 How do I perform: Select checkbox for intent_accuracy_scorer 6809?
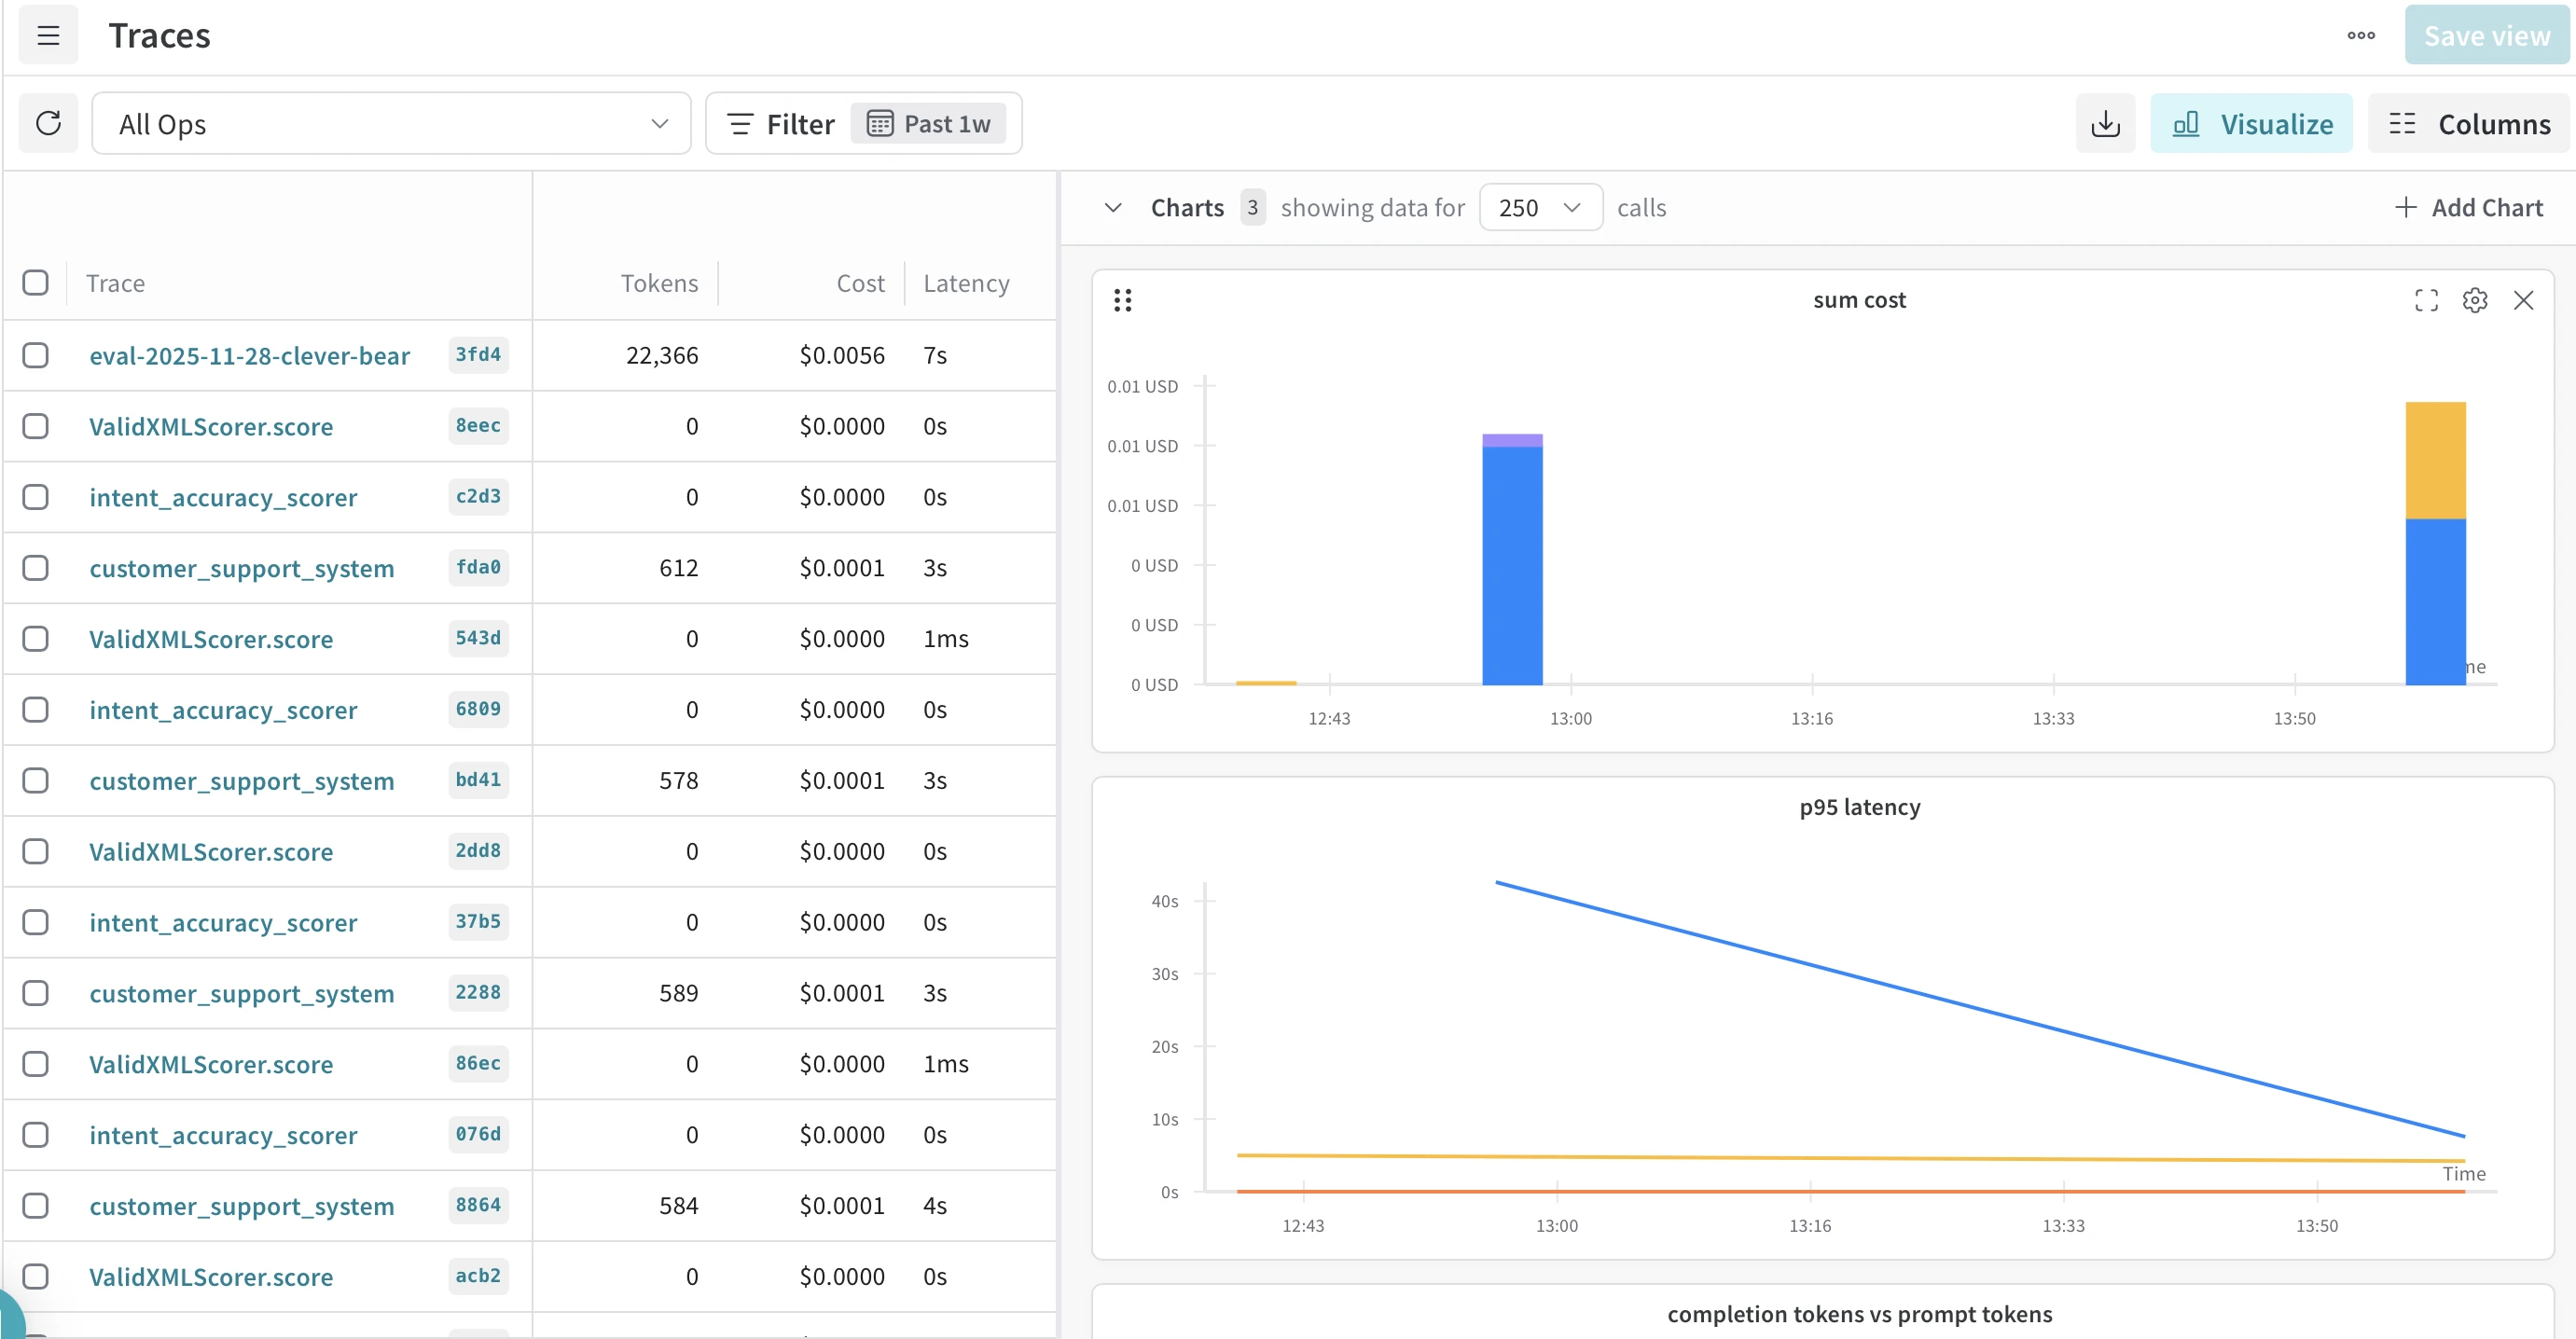(35, 710)
